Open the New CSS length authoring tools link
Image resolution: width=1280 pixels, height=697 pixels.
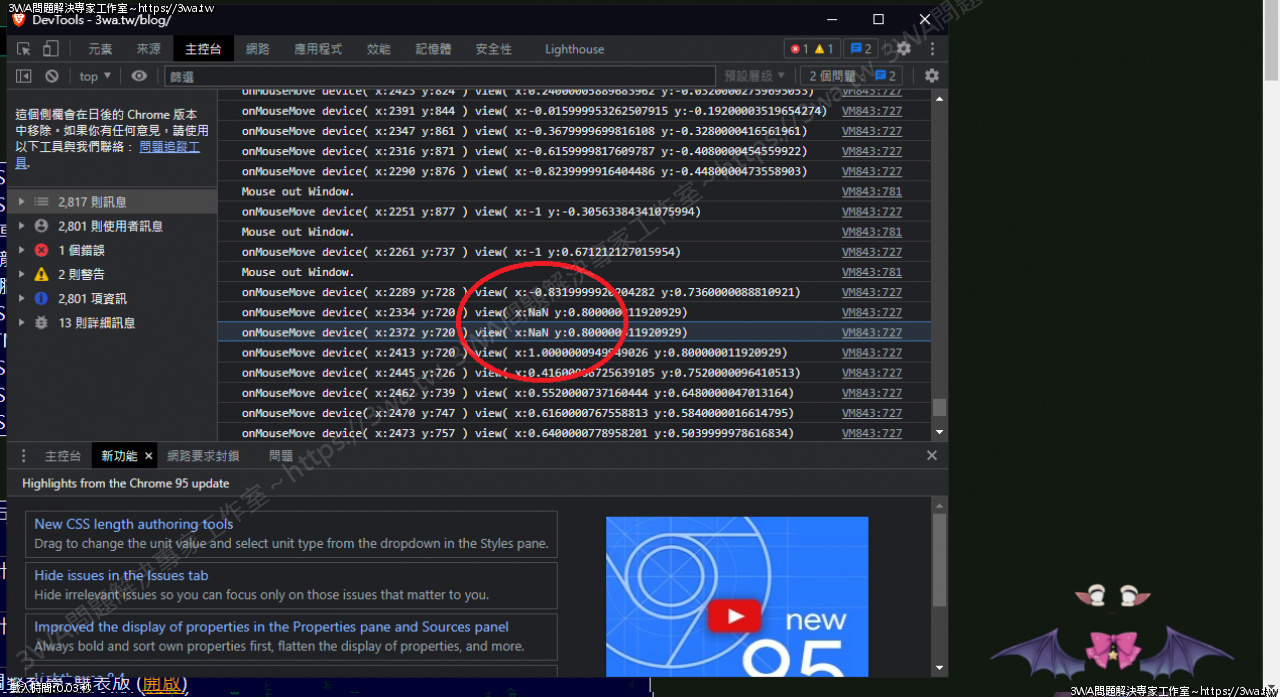point(133,524)
